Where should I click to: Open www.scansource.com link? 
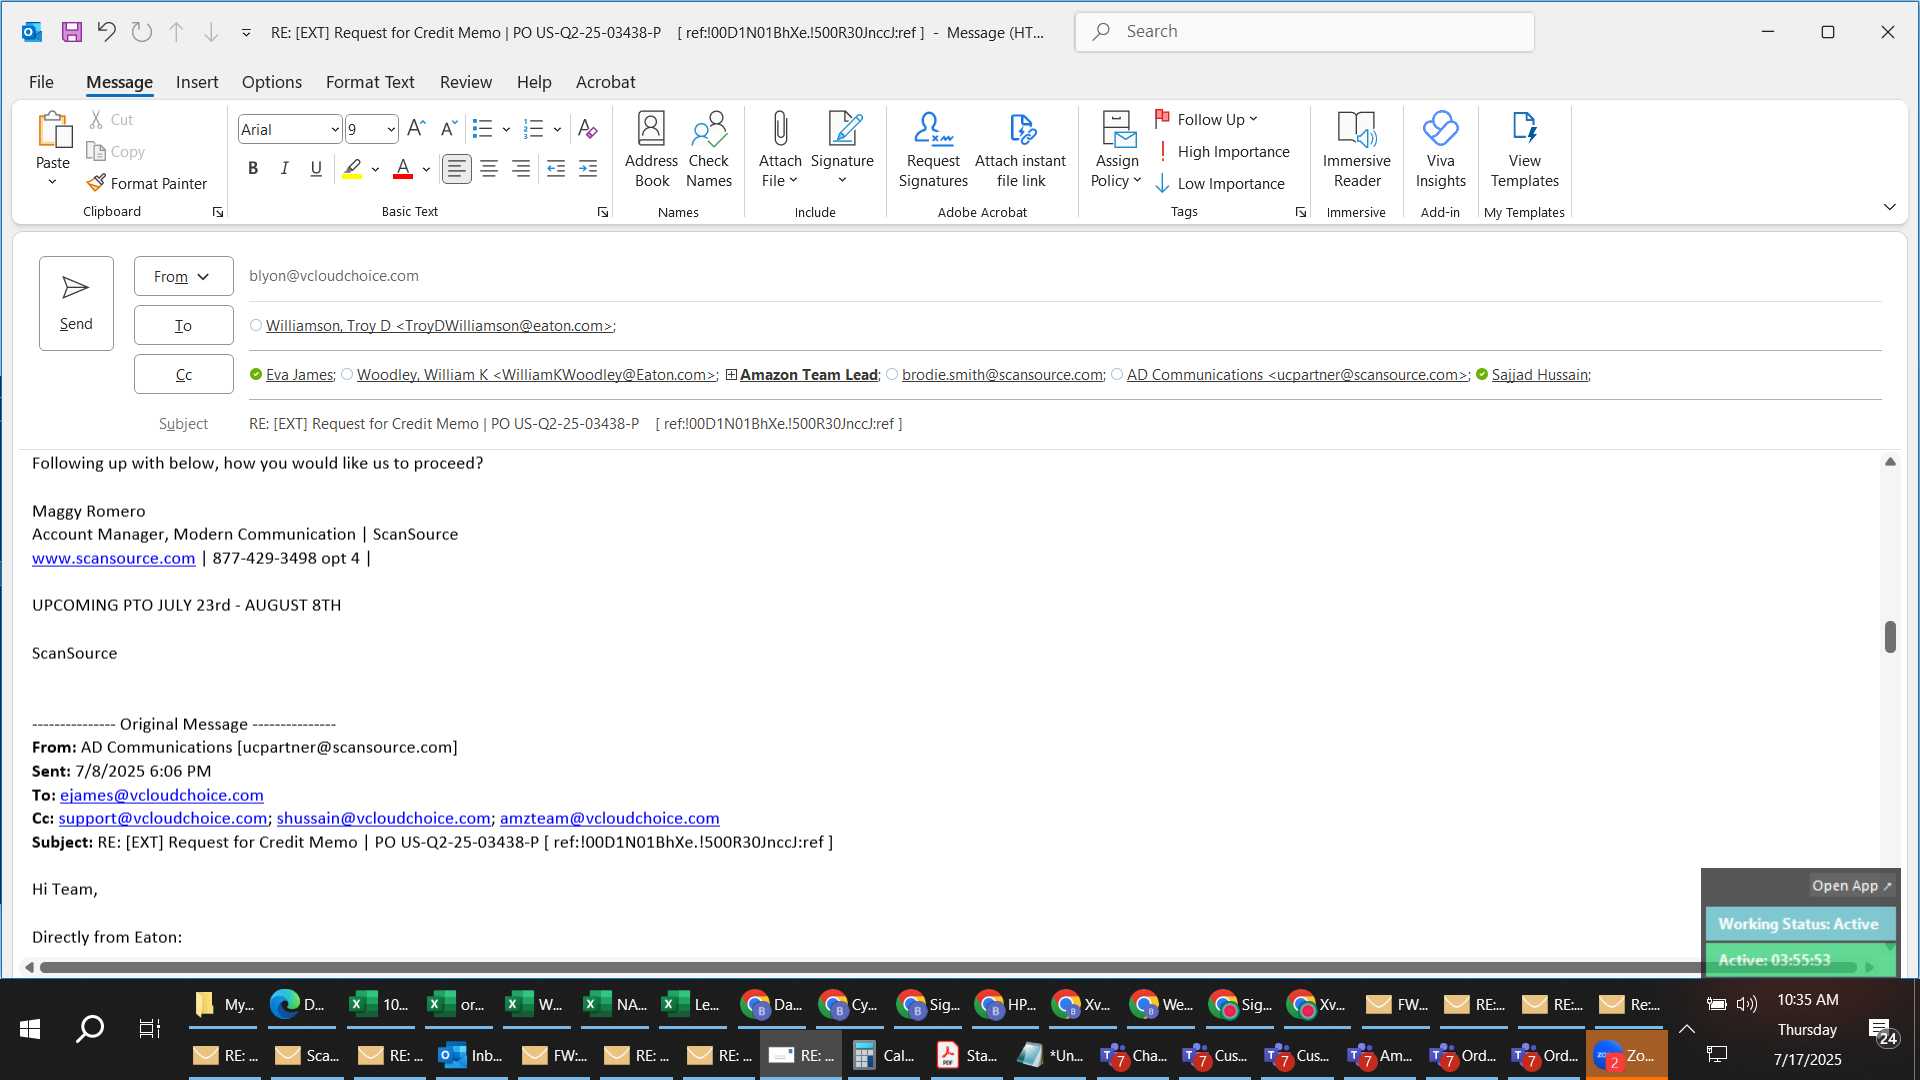pyautogui.click(x=114, y=558)
